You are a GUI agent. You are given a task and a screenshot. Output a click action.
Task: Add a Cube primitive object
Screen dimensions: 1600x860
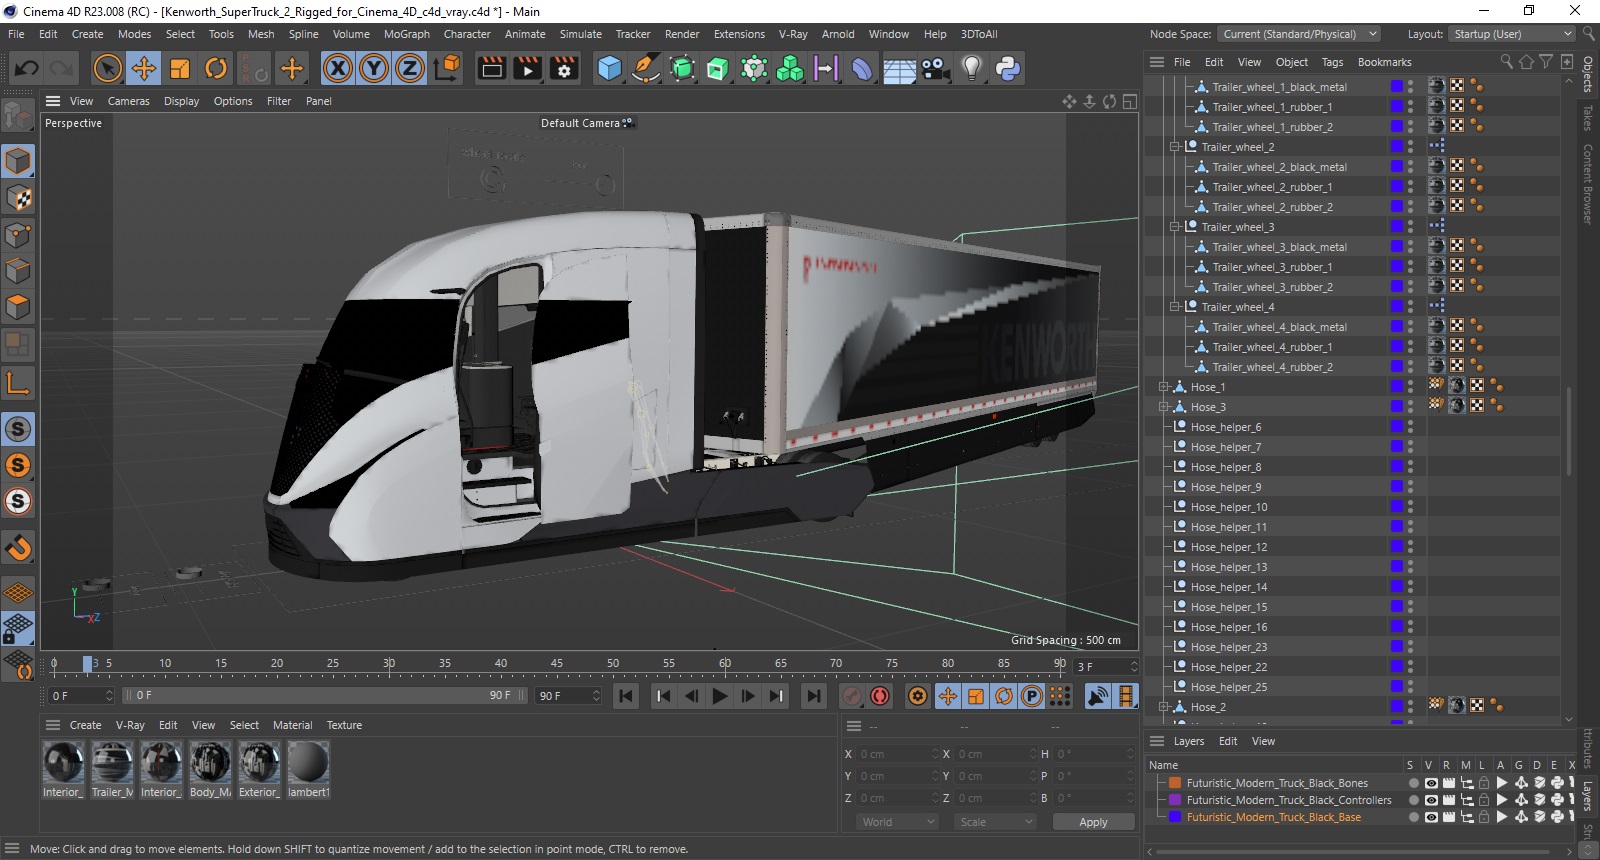click(609, 68)
